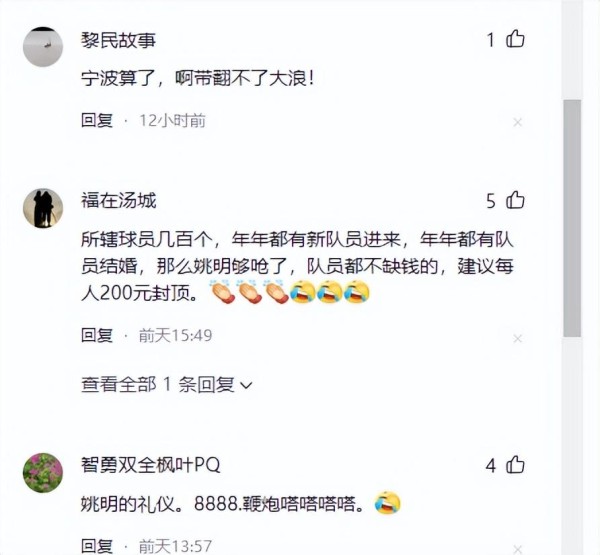Expand 查看全部 1 条回复
Screen dimensions: 600x555
[x=166, y=384]
